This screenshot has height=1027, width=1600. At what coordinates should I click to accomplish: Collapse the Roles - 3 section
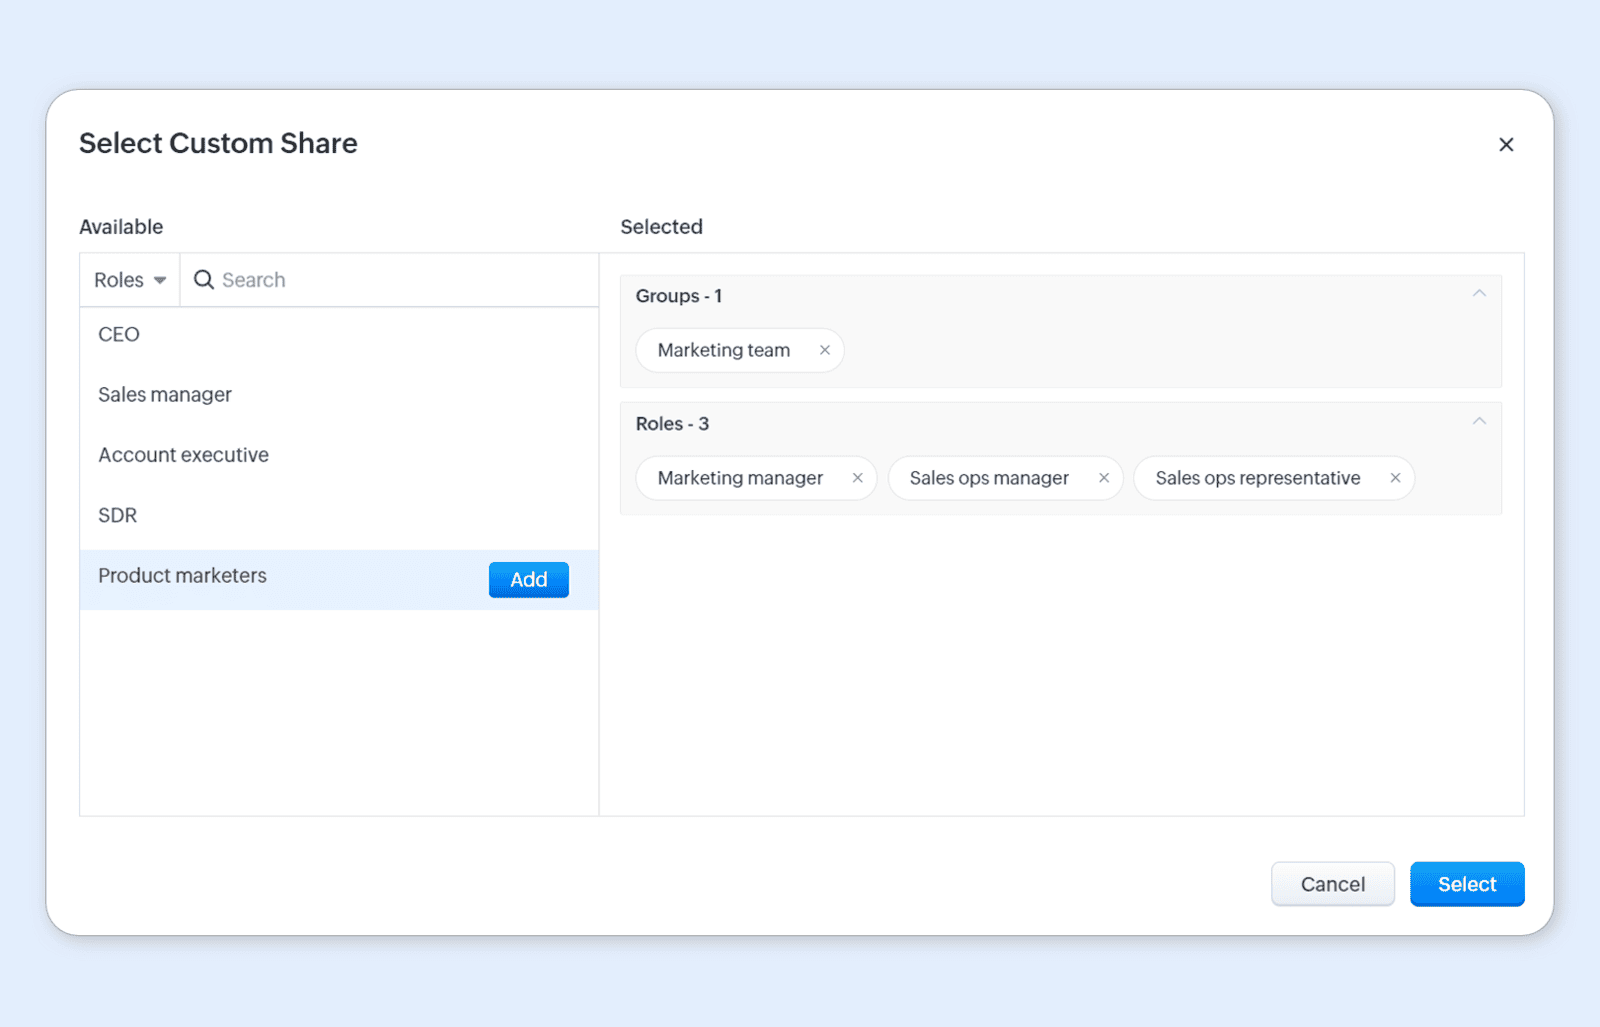[1479, 422]
